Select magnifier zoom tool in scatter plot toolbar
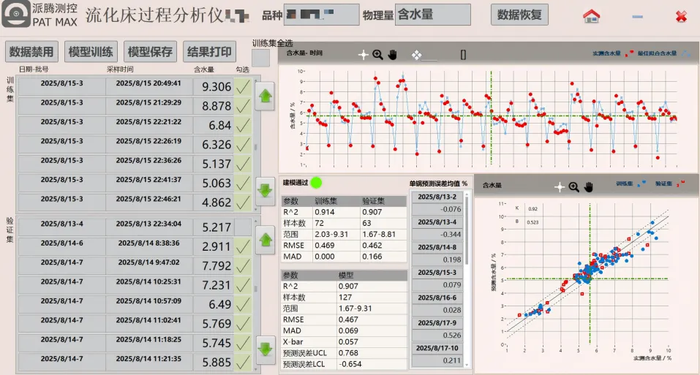This screenshot has height=375, width=700. click(x=574, y=187)
